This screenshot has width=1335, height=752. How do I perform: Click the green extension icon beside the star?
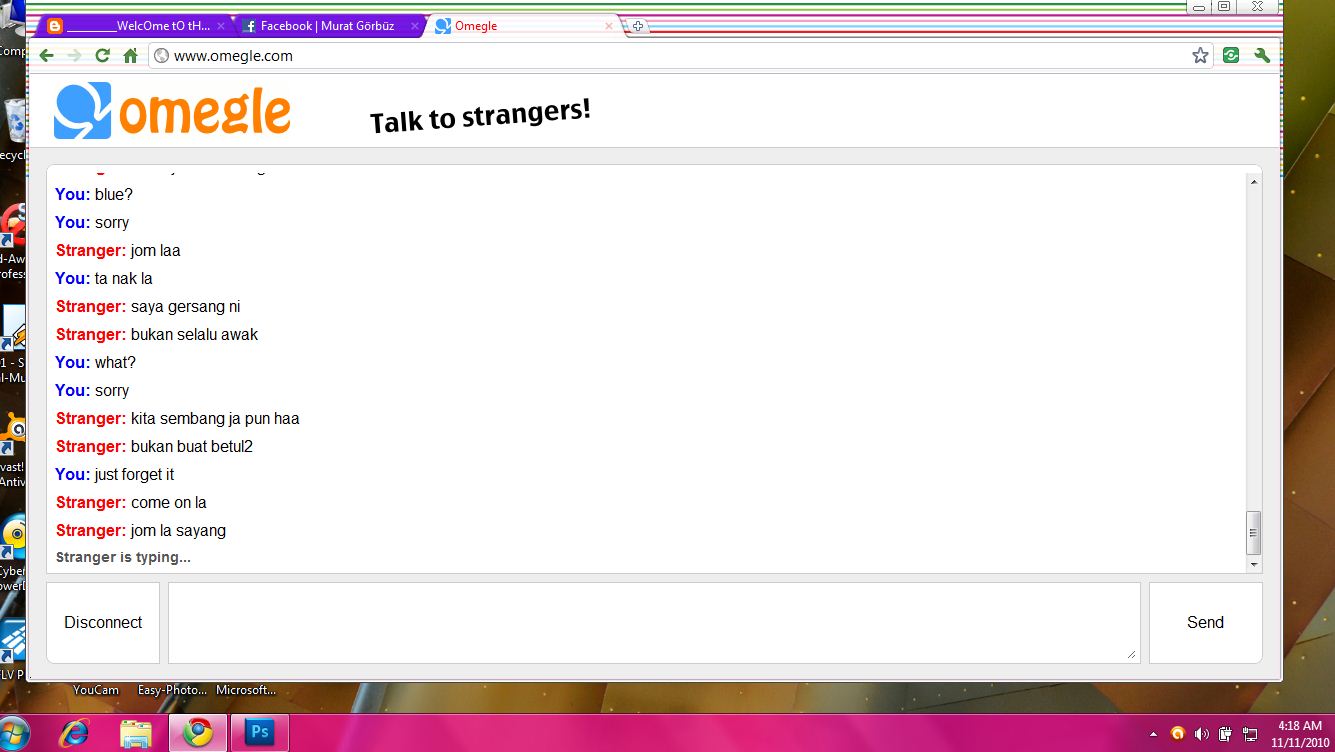click(1231, 56)
